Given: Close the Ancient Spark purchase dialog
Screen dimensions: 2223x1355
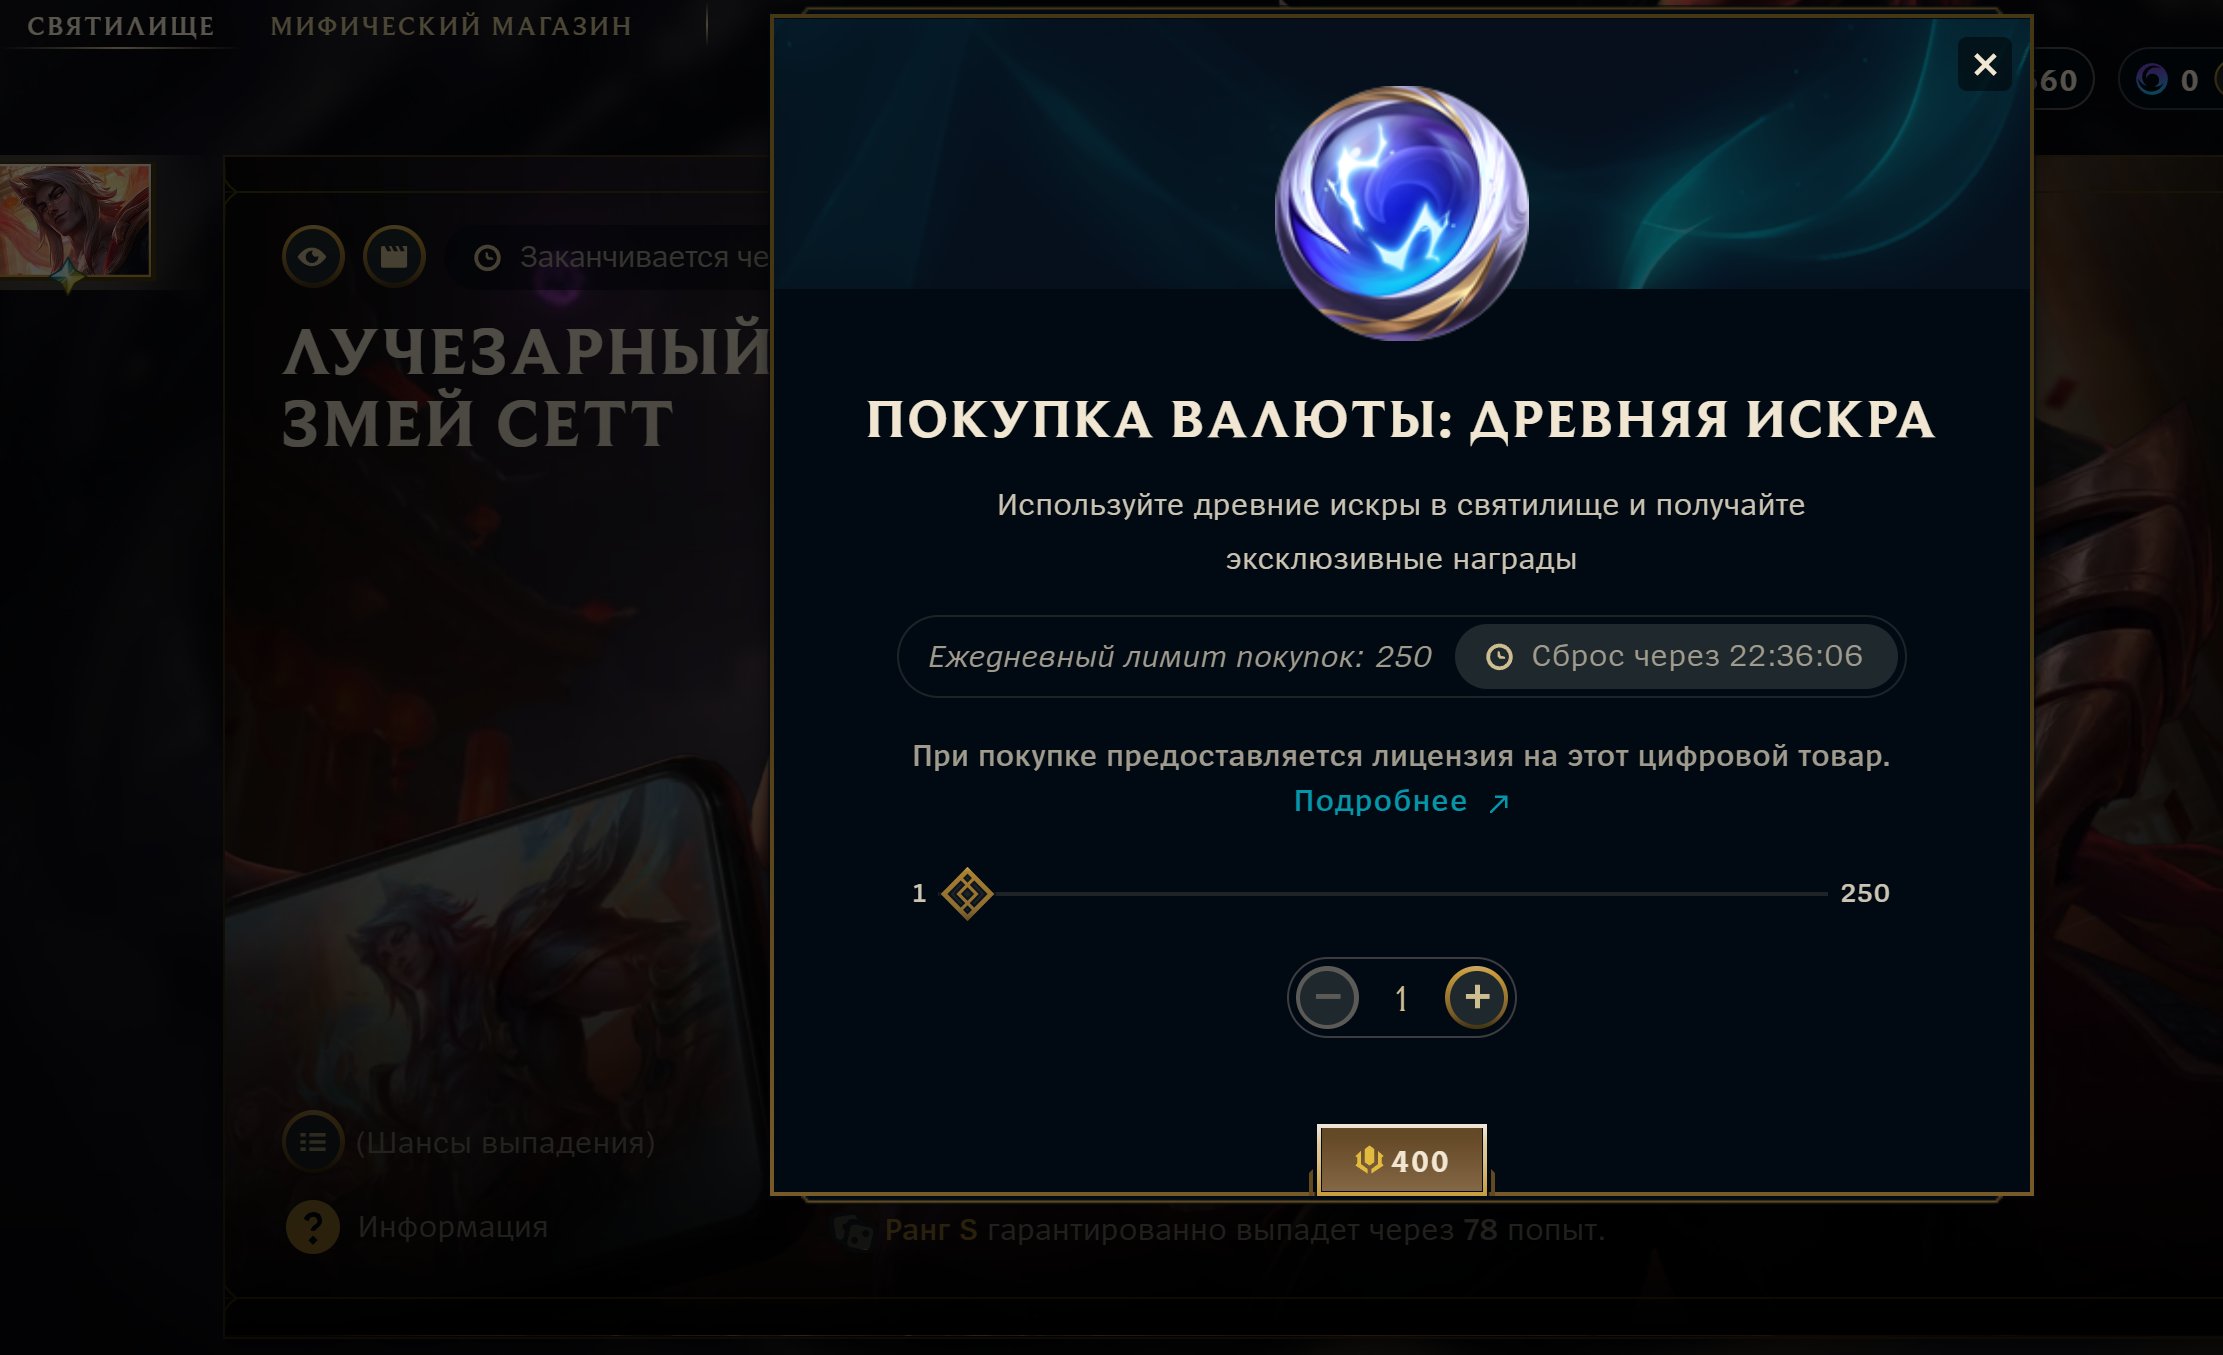Looking at the screenshot, I should coord(1984,65).
